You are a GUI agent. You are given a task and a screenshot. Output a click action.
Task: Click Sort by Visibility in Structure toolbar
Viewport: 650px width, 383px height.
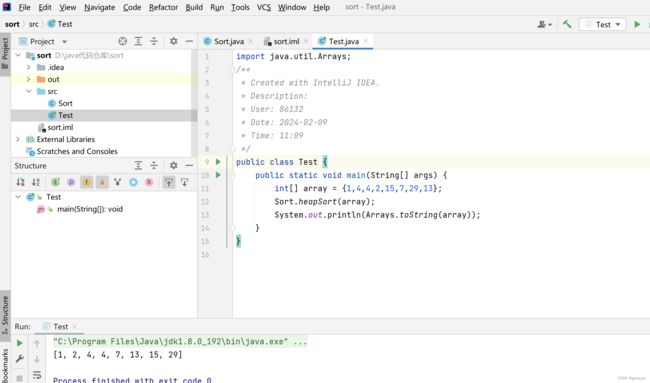[x=20, y=182]
